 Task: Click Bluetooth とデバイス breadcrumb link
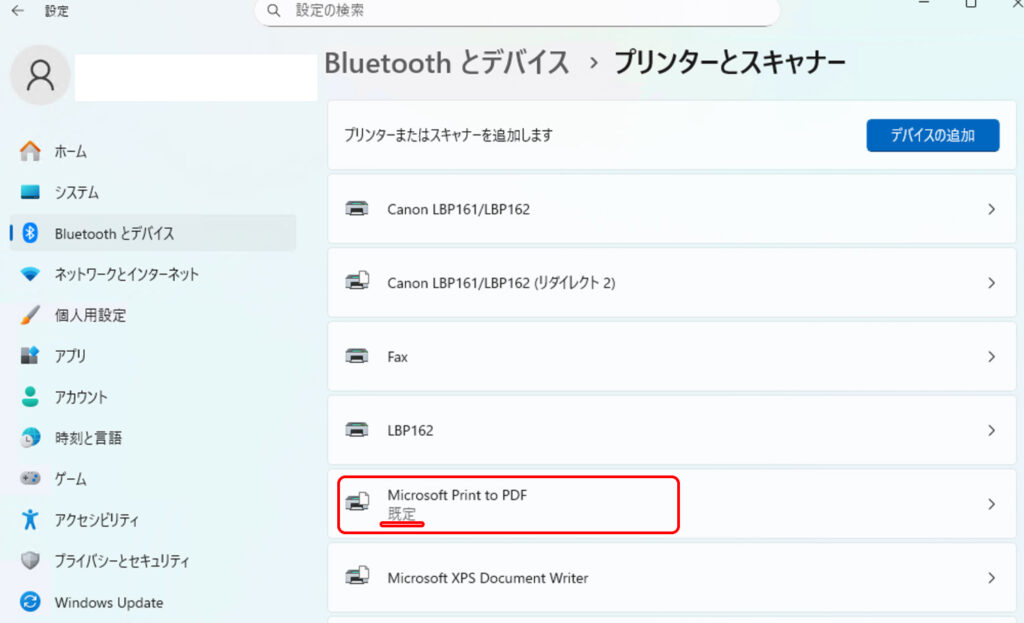(x=447, y=63)
